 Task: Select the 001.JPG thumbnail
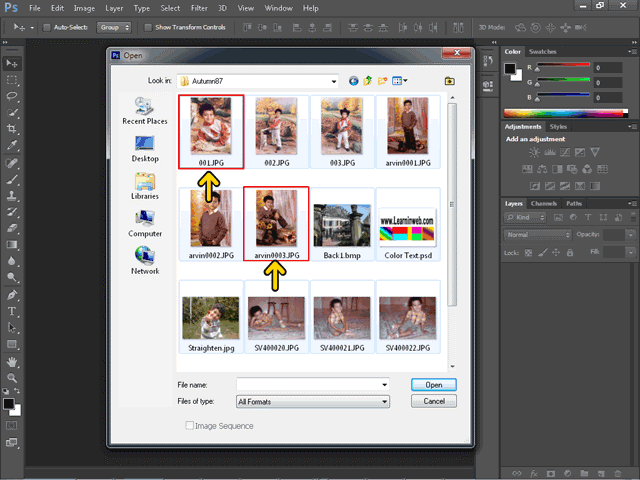(x=211, y=131)
